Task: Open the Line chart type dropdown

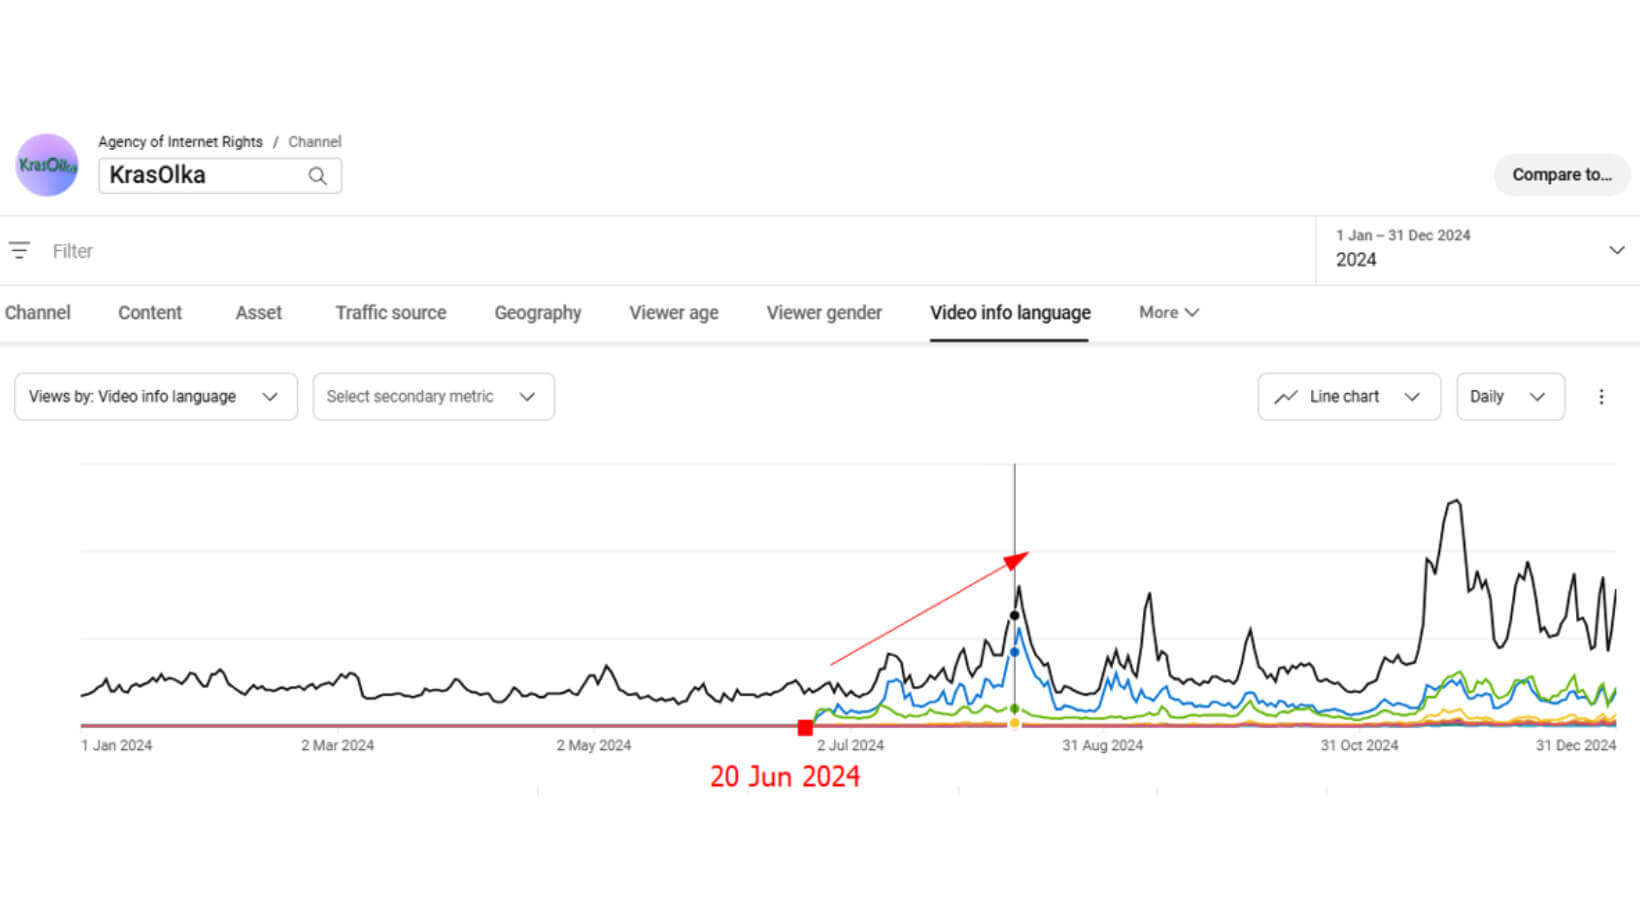Action: point(1348,396)
